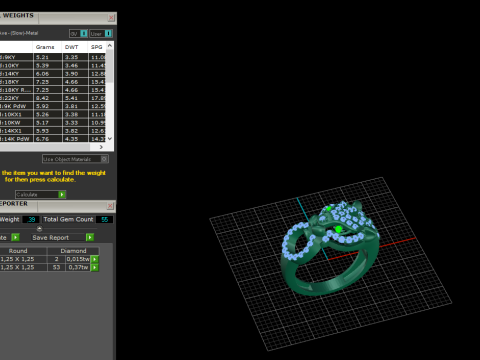Click the metal table's up scroll arrow
Image resolution: width=480 pixels, height=360 pixels.
[110, 46]
